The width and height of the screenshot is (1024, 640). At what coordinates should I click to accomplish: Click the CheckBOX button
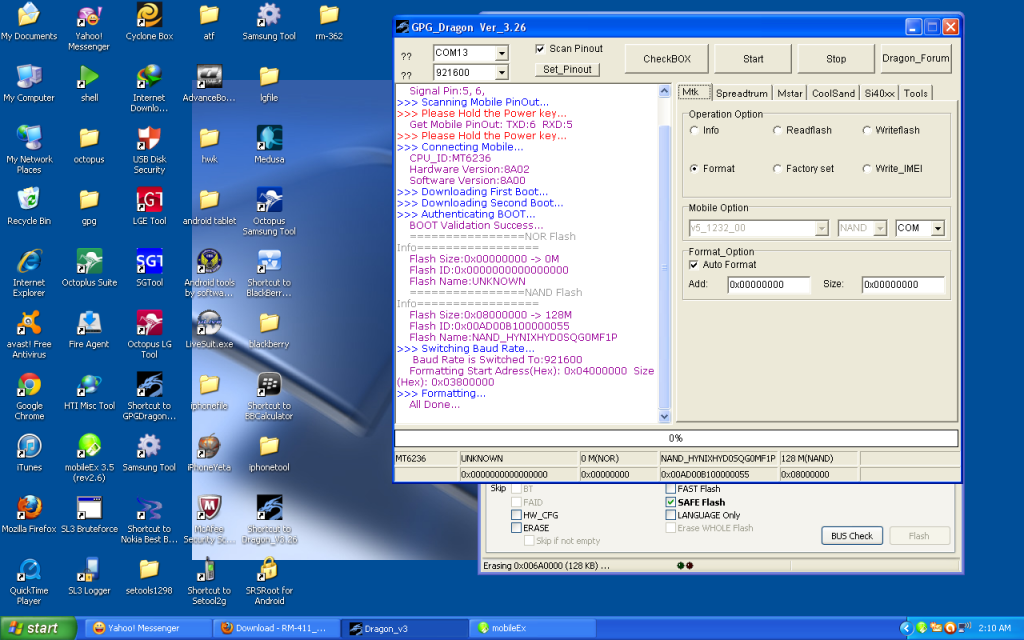[667, 59]
